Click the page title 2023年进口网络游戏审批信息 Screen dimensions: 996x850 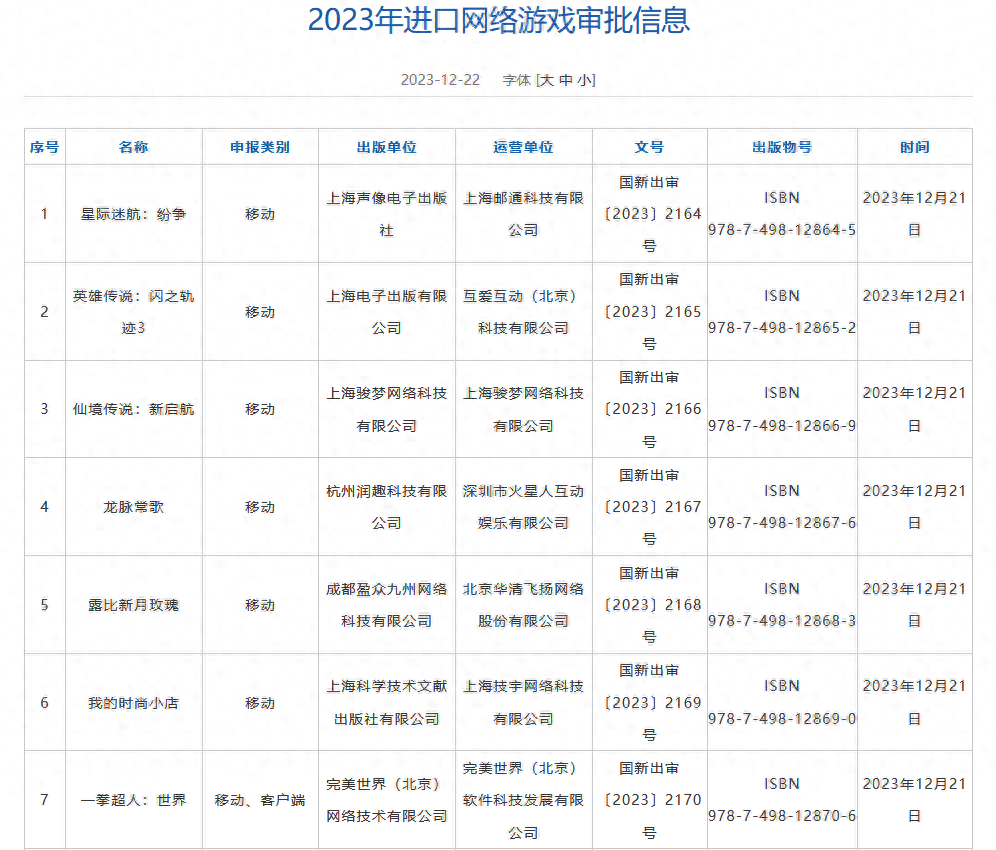point(499,20)
